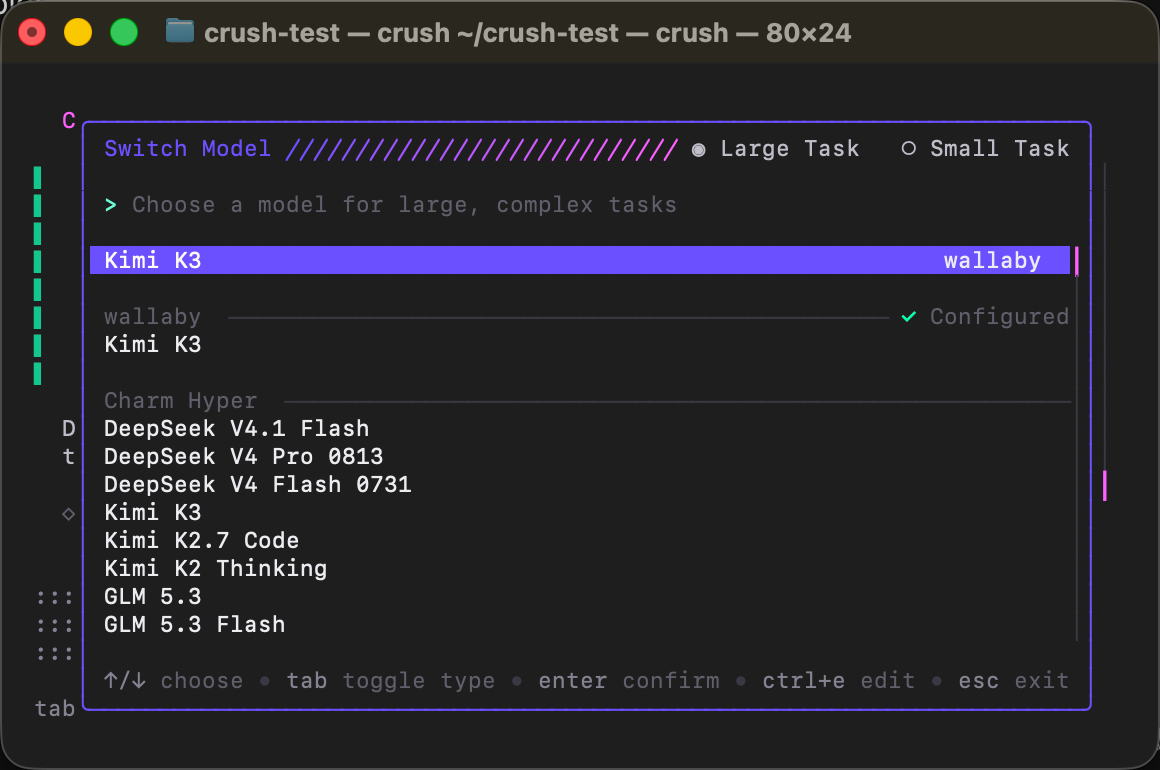Screen dimensions: 1160x770
Task: Minimize the terminal window with yellow button
Action: coord(78,33)
